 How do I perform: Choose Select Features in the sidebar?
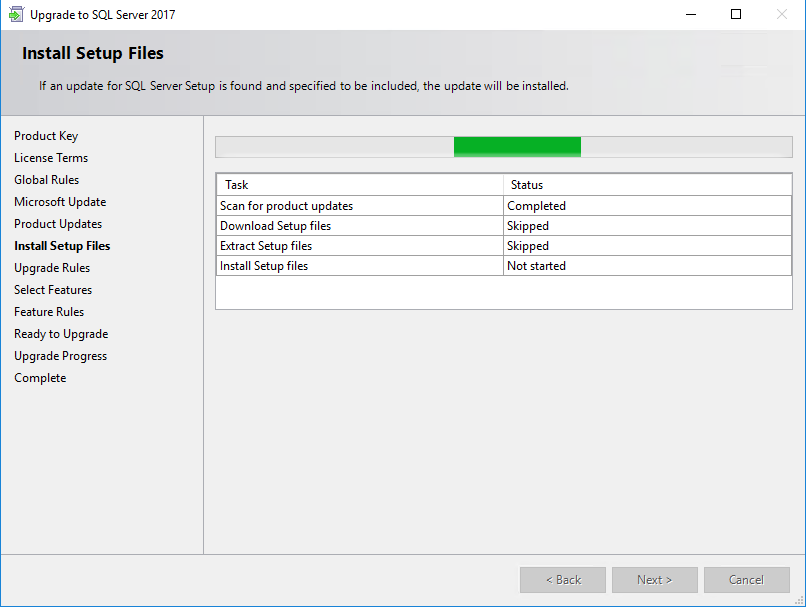pyautogui.click(x=53, y=290)
